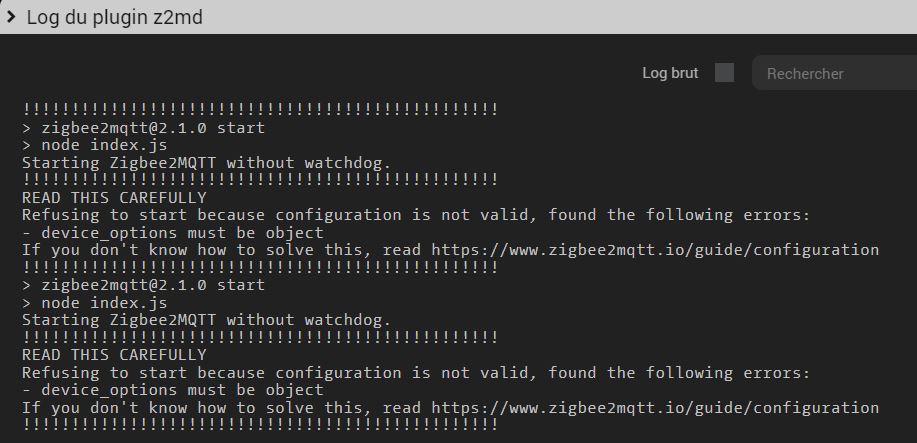
Task: Select the second READ THIS CAREFULLY log line
Action: tap(114, 356)
